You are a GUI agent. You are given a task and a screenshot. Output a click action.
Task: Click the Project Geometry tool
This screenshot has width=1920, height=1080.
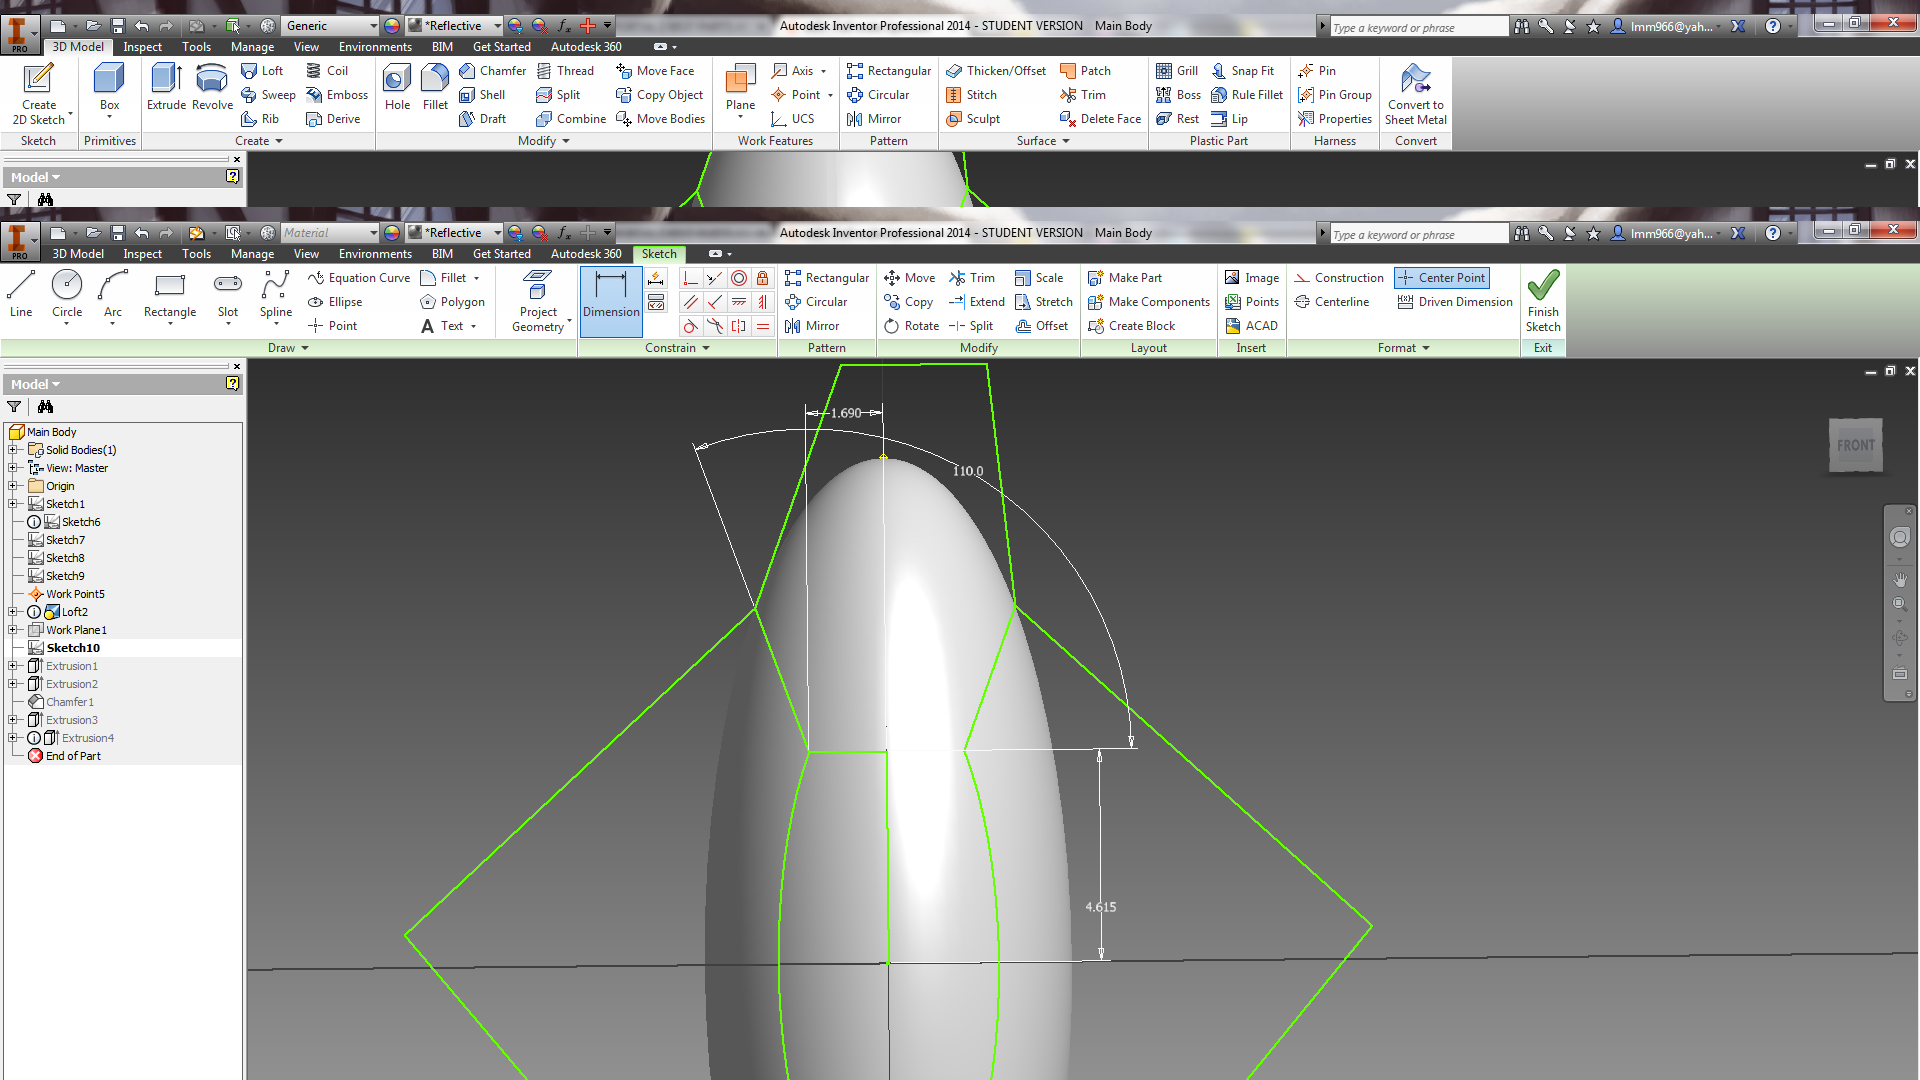click(x=538, y=300)
